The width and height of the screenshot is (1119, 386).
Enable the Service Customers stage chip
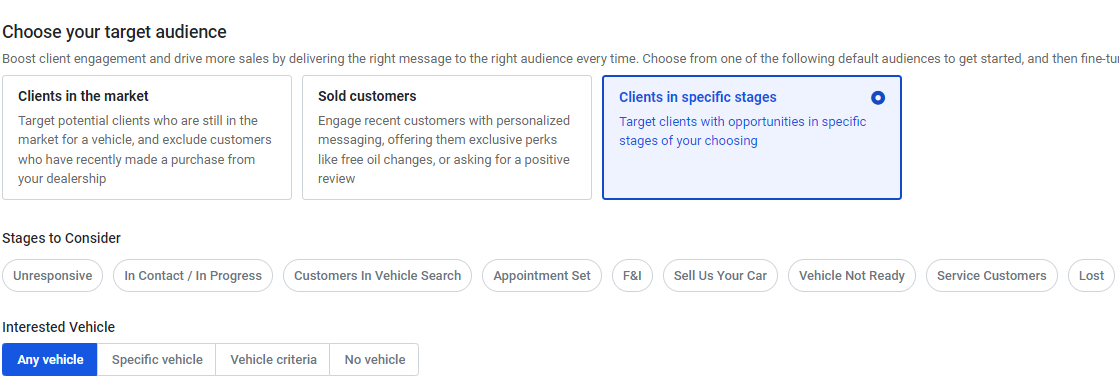(x=991, y=275)
